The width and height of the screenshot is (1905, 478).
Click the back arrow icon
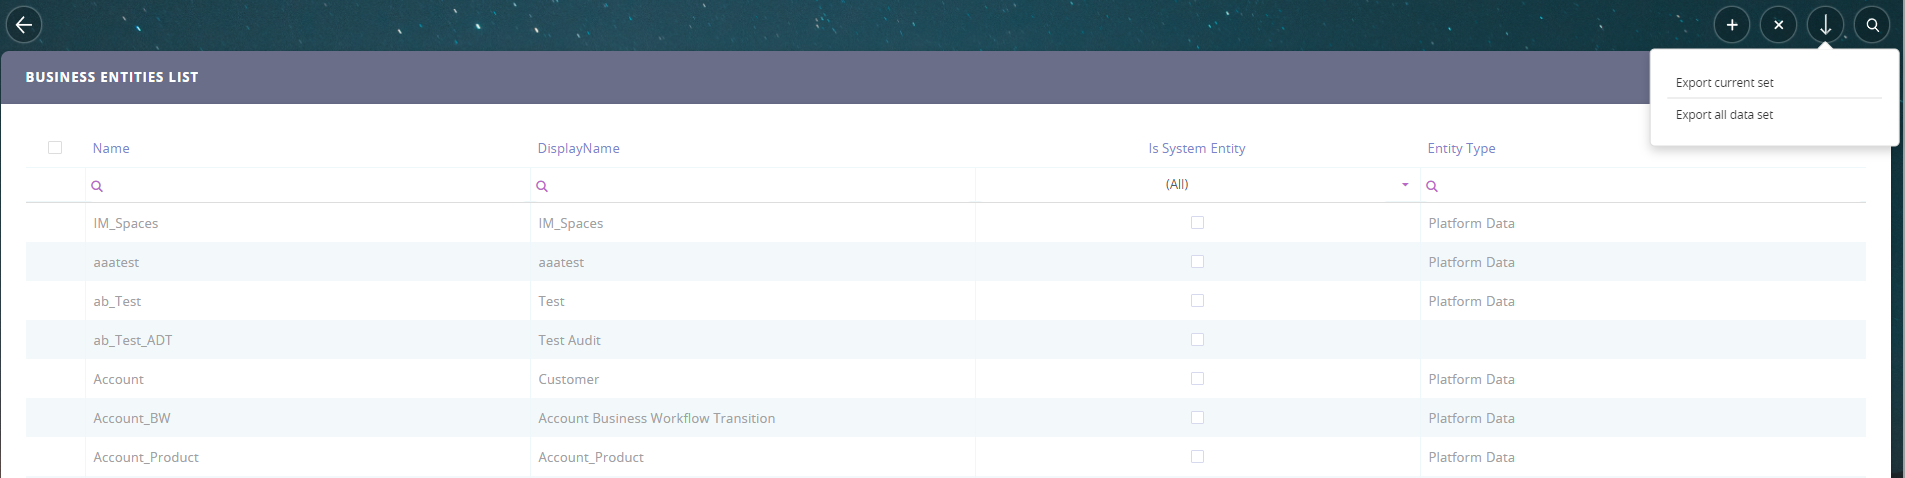tap(24, 25)
